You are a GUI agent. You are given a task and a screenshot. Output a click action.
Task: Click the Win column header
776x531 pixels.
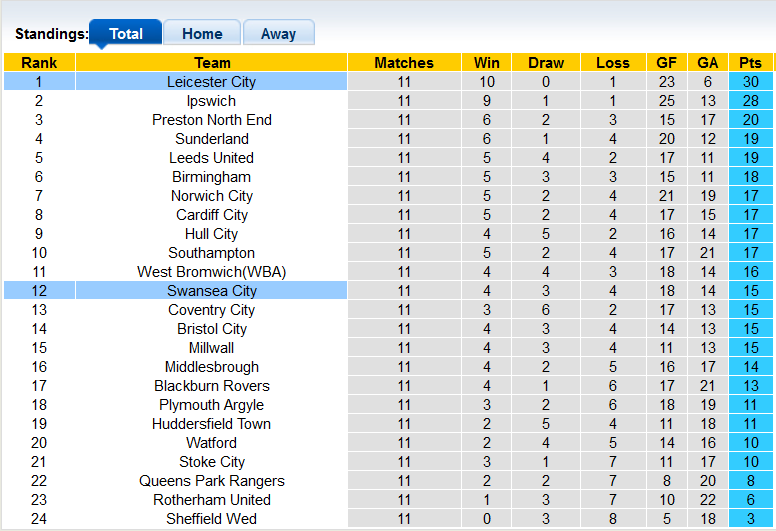(487, 63)
